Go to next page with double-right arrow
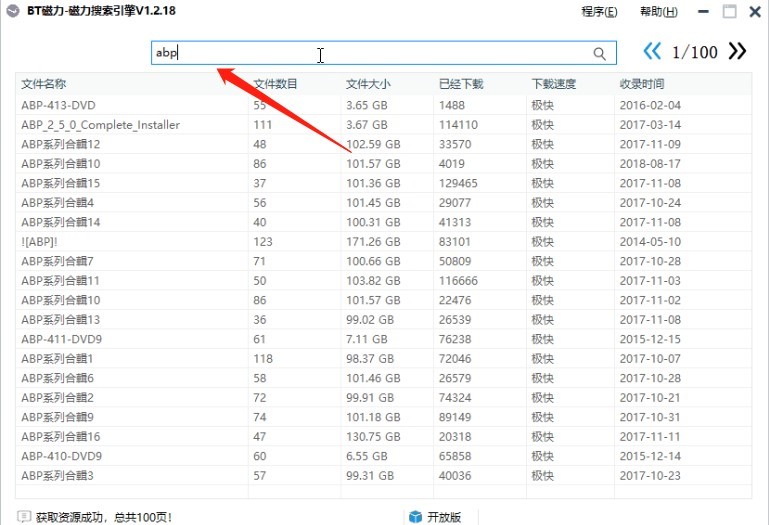This screenshot has width=769, height=525. point(737,51)
